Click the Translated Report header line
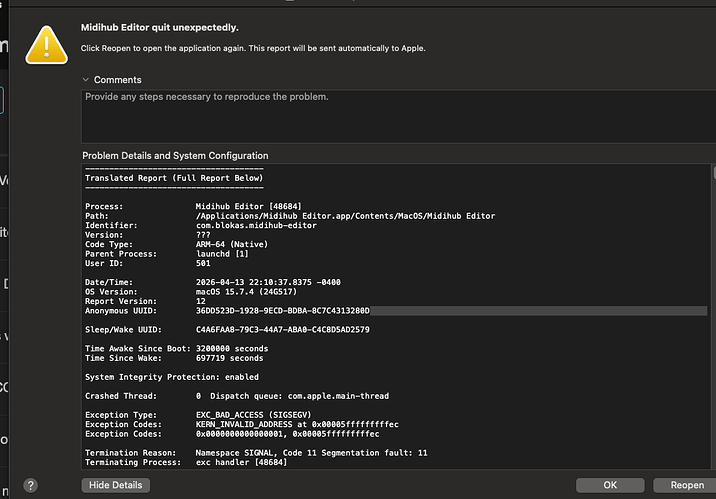Screen dimensions: 716x499 (x=174, y=178)
